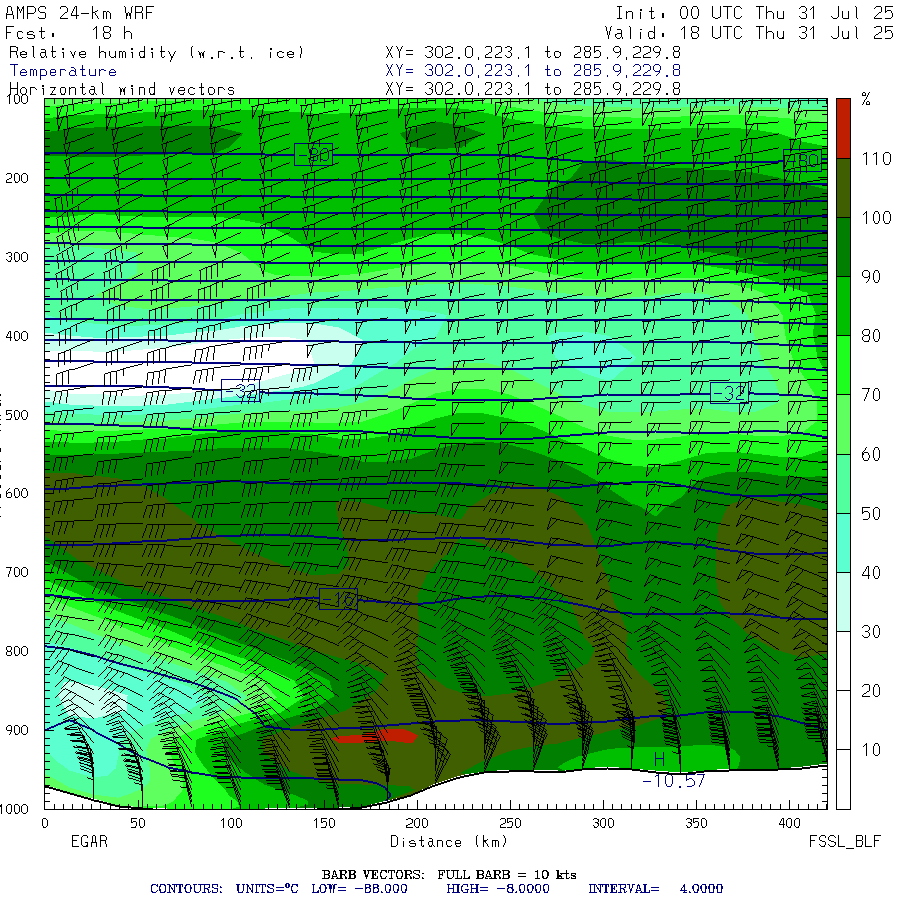900x900 pixels.
Task: Click the '10' colorbar label
Action: pos(871,750)
